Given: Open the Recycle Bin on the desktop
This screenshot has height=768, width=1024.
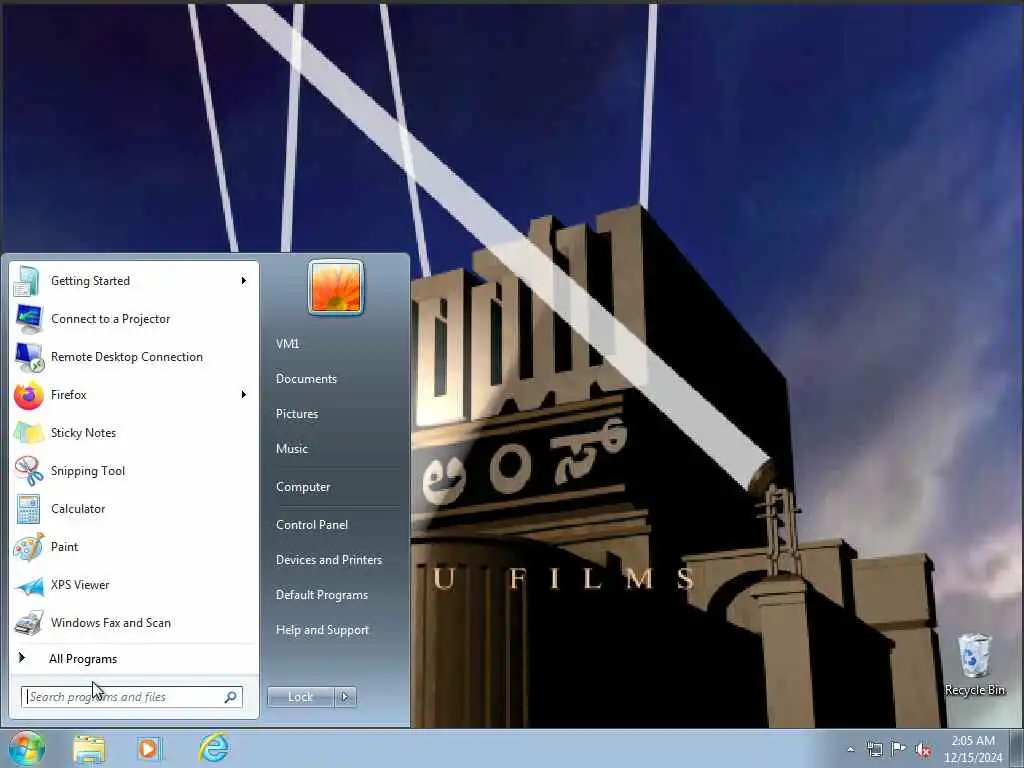Looking at the screenshot, I should click(x=974, y=664).
